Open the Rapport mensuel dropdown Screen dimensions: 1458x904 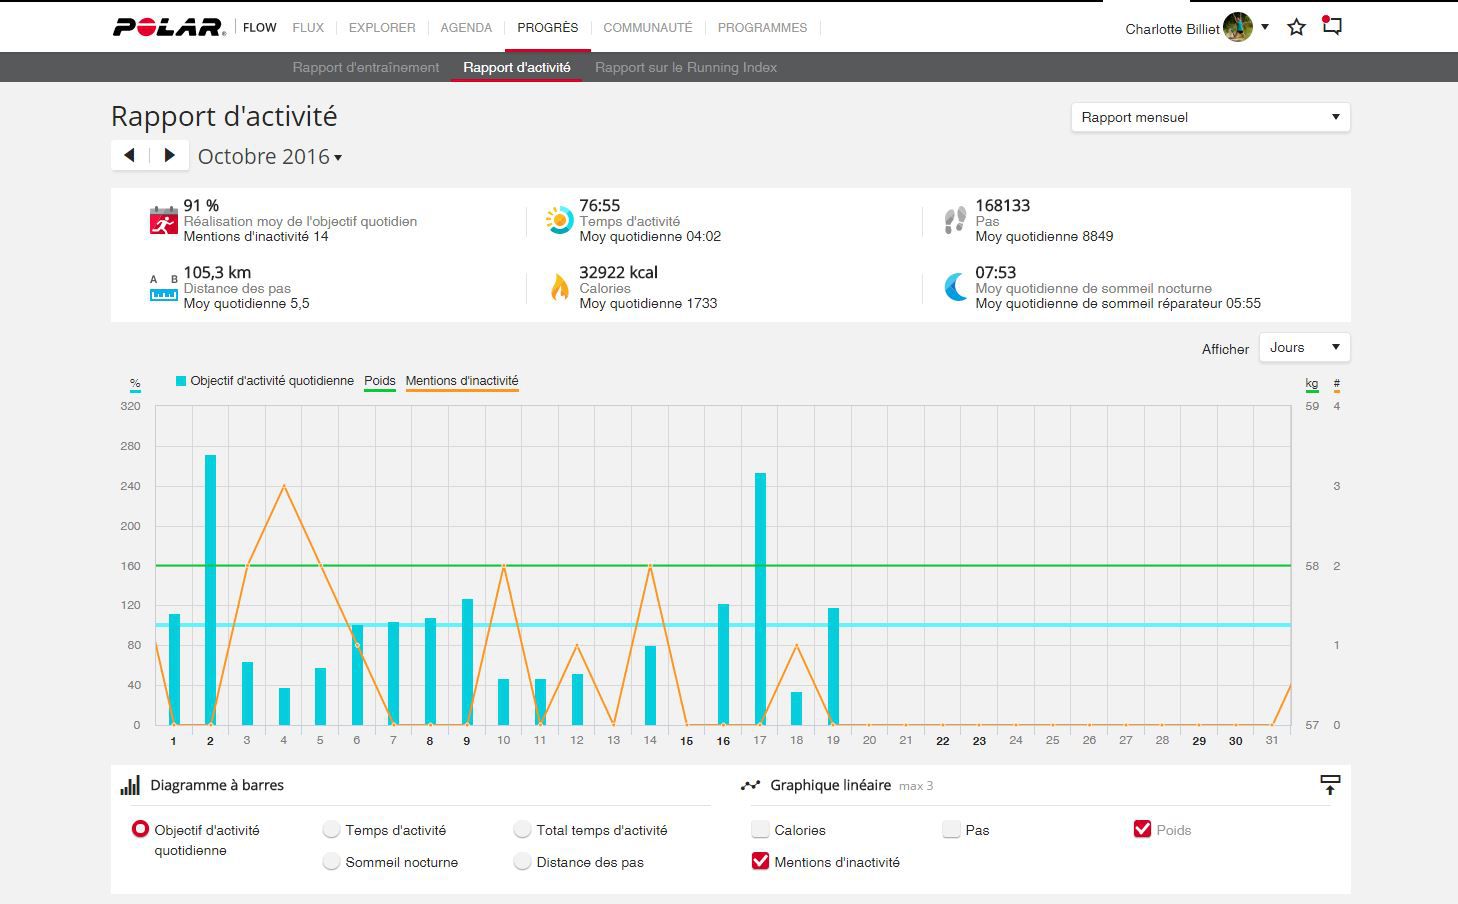point(1210,117)
